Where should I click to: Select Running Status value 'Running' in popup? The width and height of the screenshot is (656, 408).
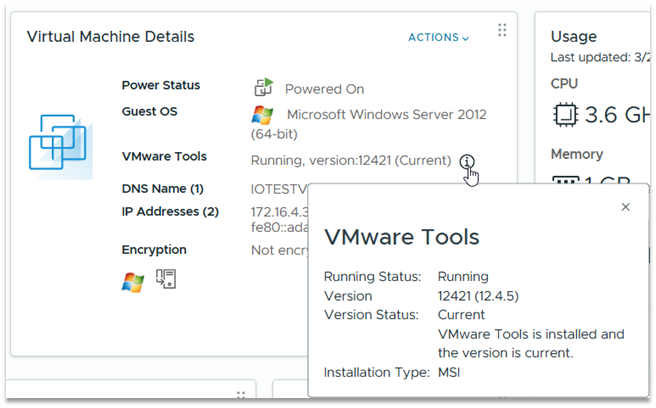pyautogui.click(x=463, y=277)
